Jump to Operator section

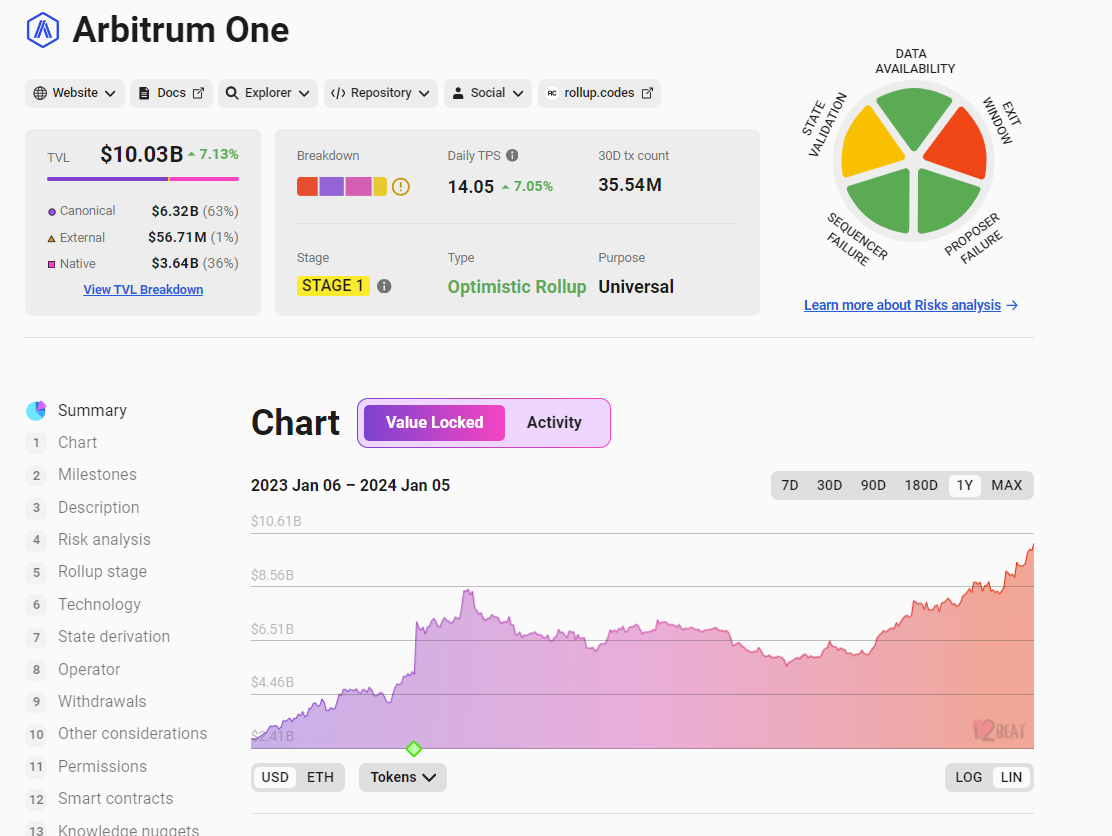(89, 669)
